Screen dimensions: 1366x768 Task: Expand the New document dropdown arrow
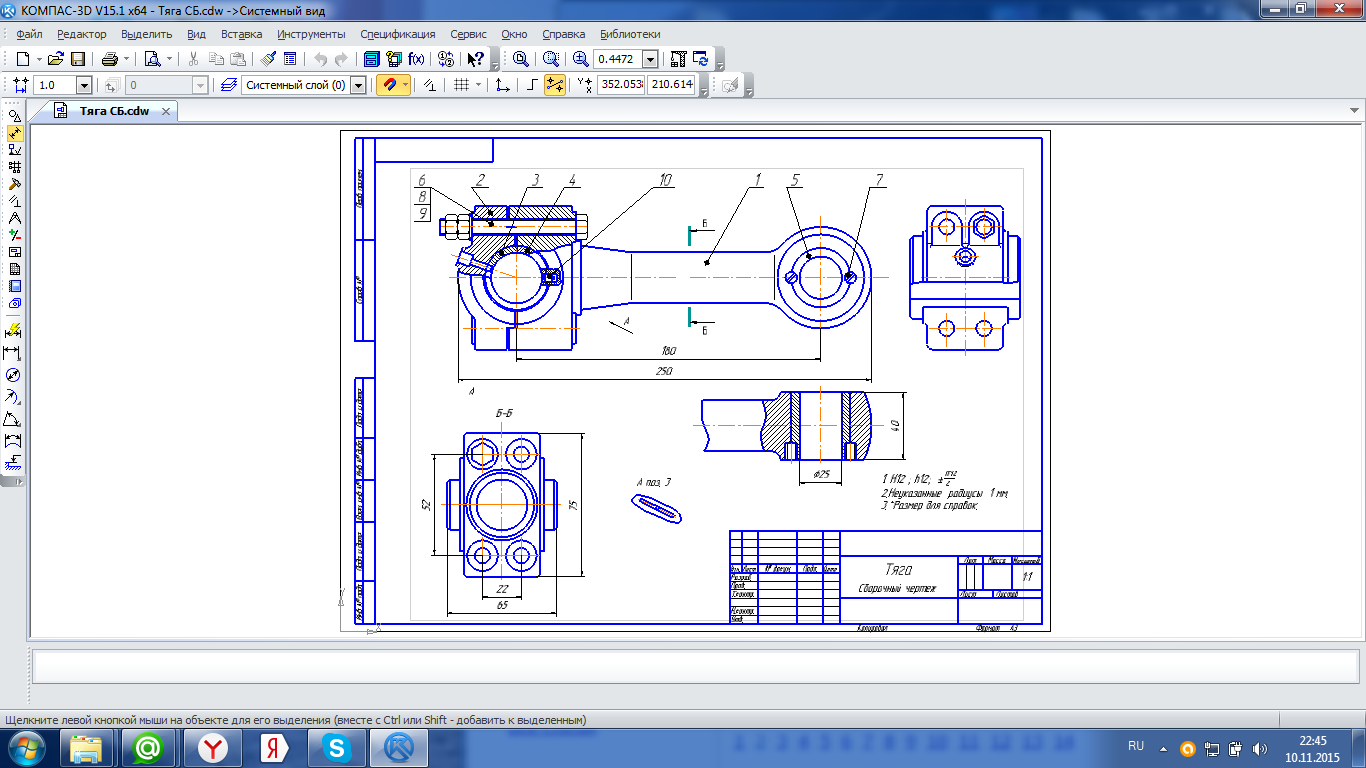click(38, 59)
